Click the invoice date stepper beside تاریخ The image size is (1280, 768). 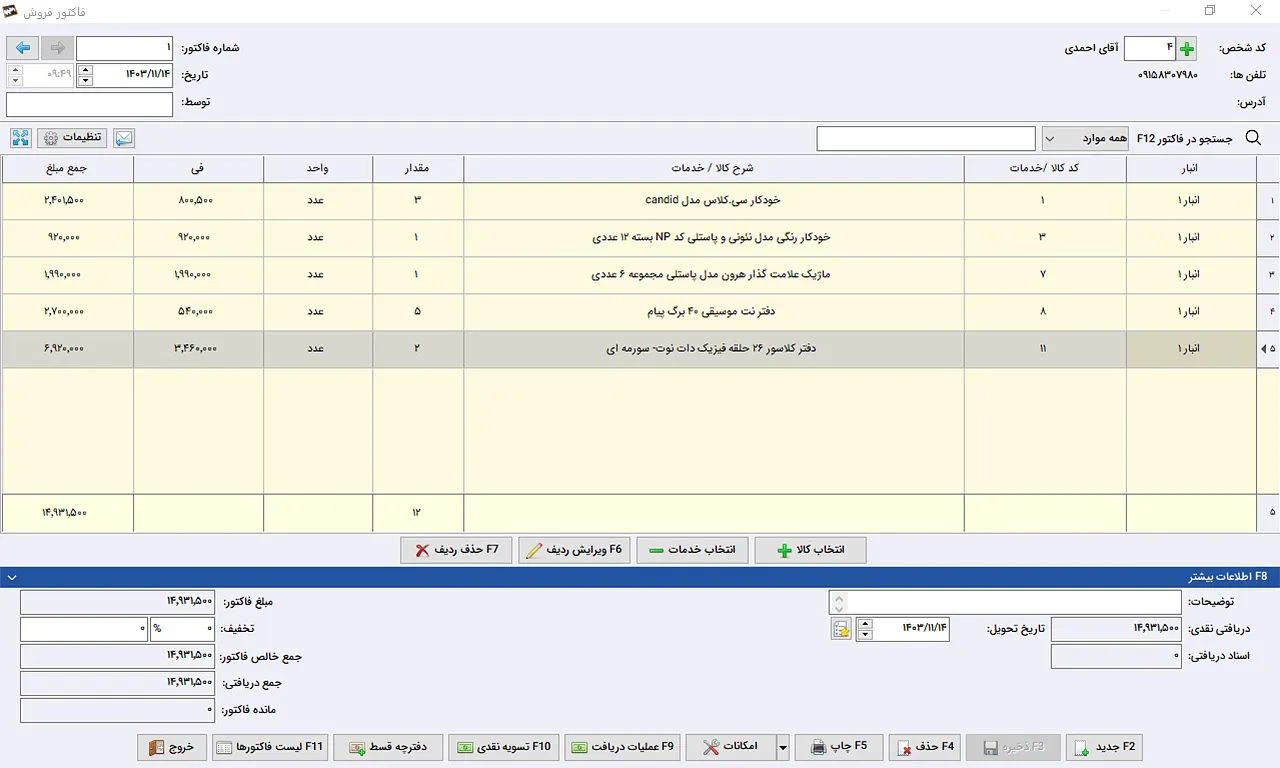point(85,75)
